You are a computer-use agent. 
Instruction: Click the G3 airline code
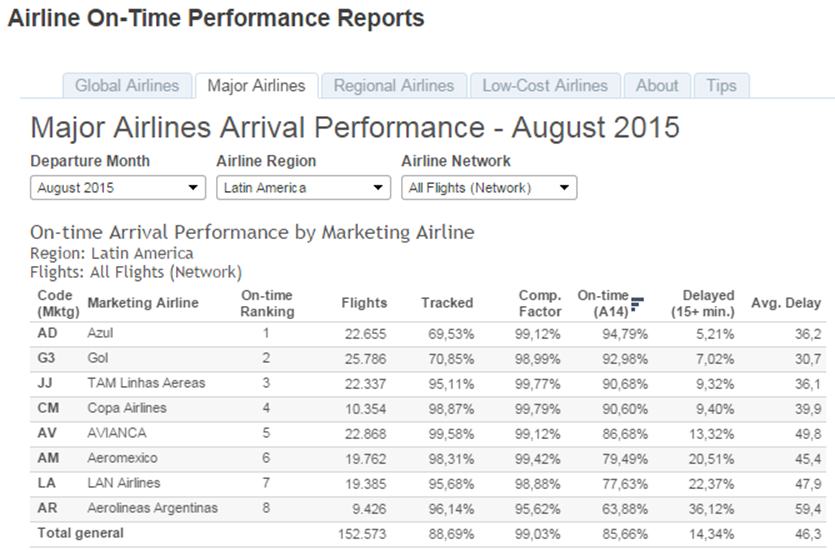click(x=46, y=358)
